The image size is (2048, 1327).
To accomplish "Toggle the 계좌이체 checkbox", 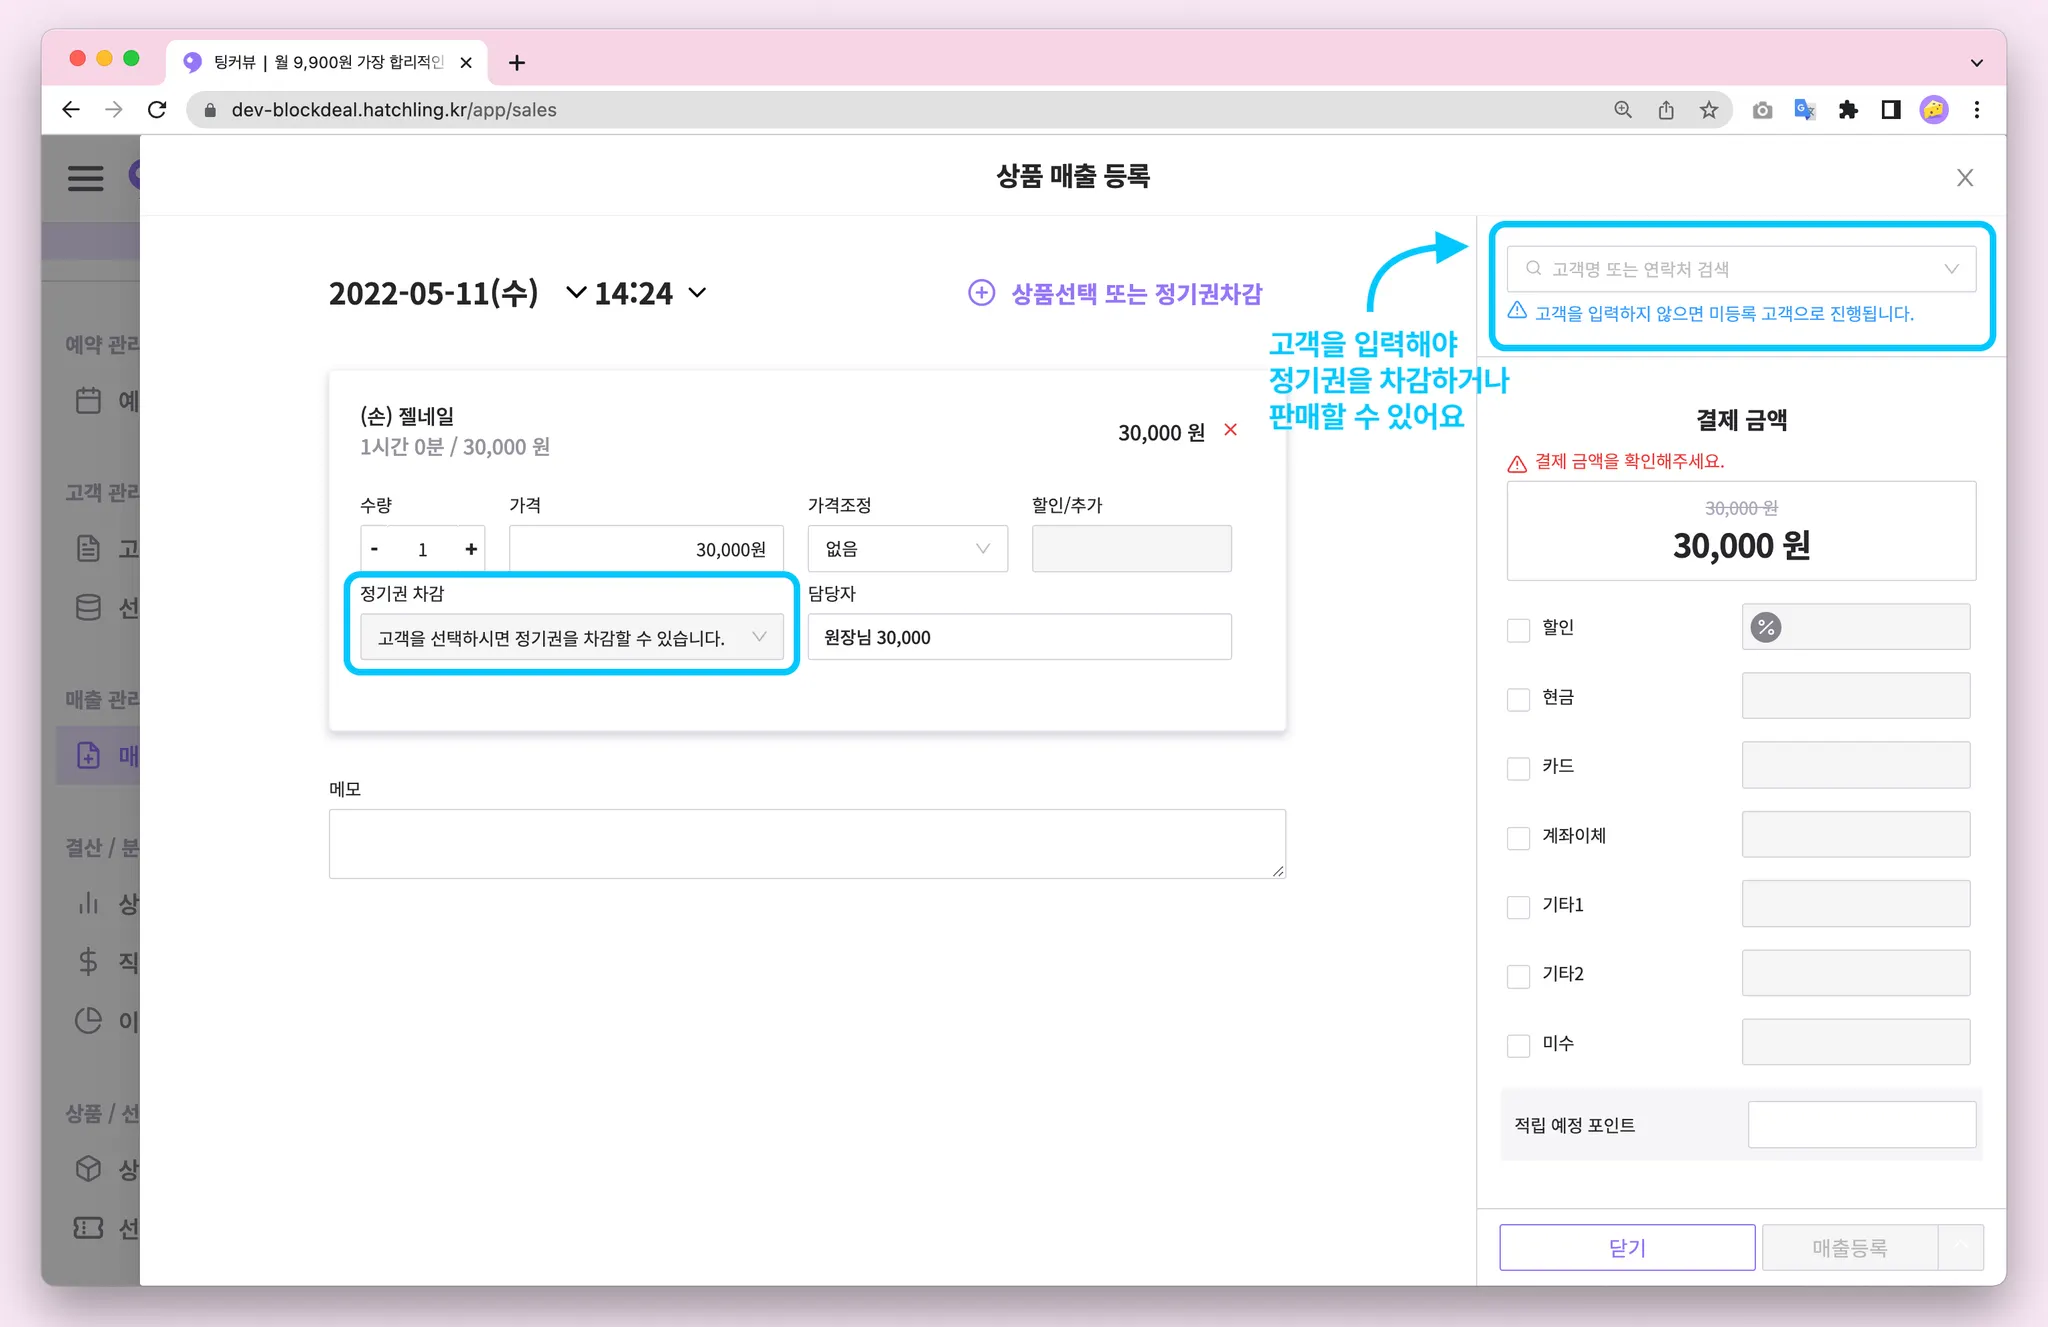I will pyautogui.click(x=1518, y=838).
